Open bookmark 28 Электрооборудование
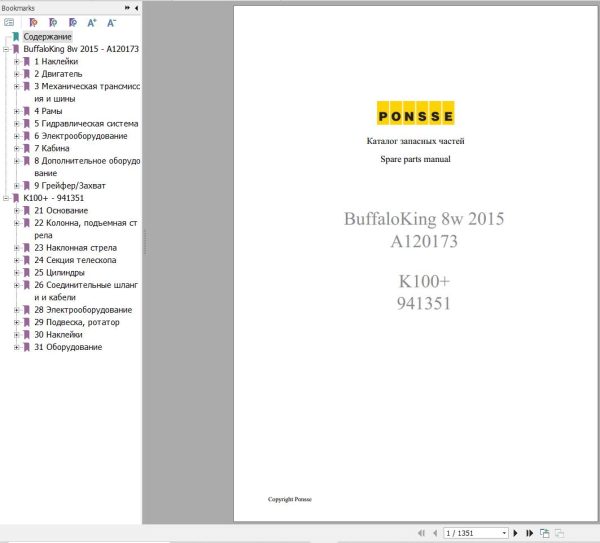 pos(83,310)
